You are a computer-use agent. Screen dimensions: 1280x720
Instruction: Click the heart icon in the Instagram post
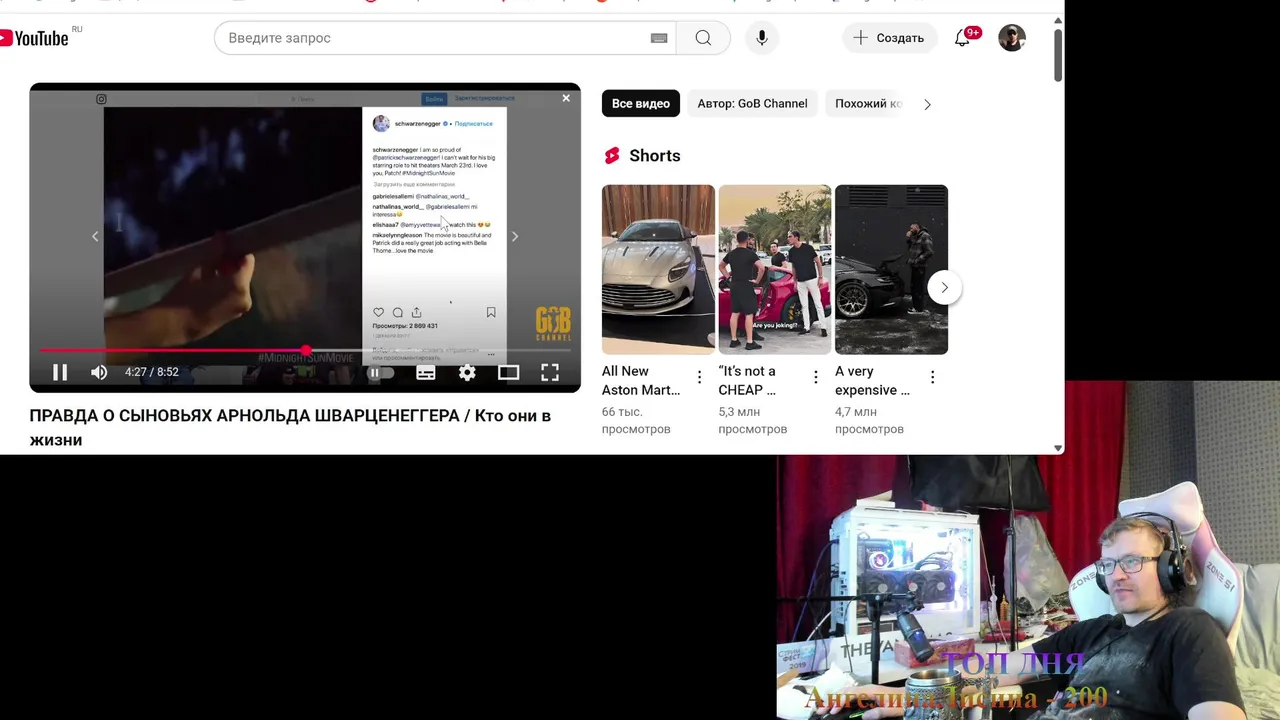pos(378,313)
